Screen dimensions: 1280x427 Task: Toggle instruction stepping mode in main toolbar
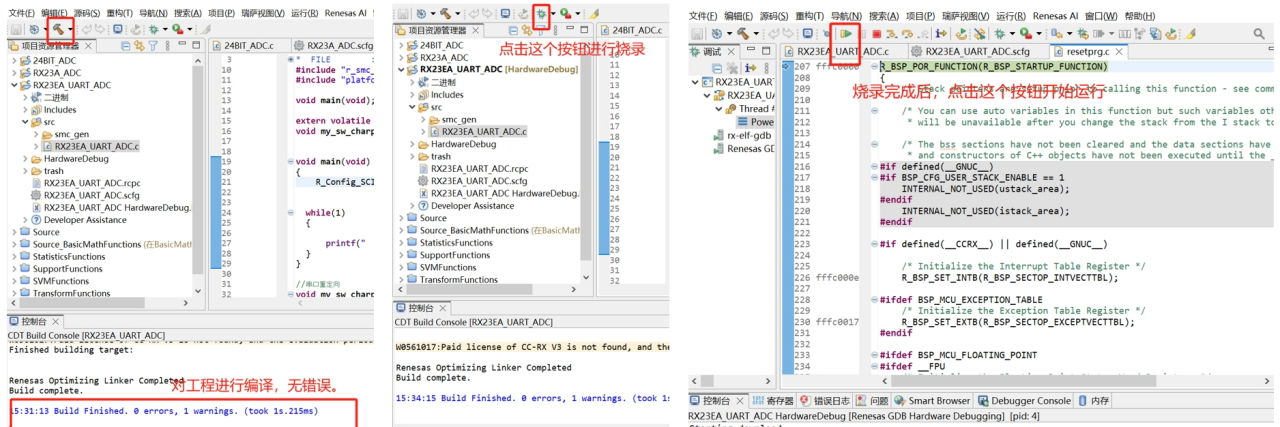point(940,34)
